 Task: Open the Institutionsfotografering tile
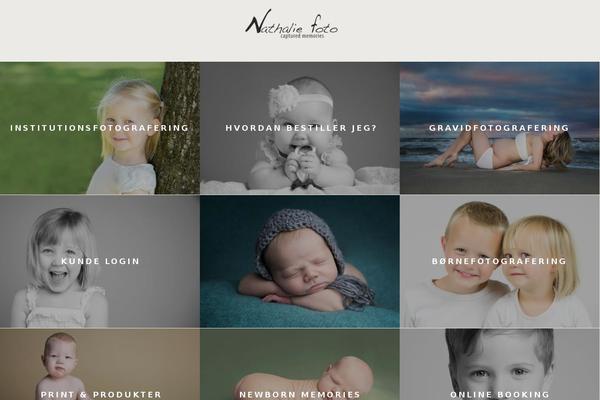point(99,128)
